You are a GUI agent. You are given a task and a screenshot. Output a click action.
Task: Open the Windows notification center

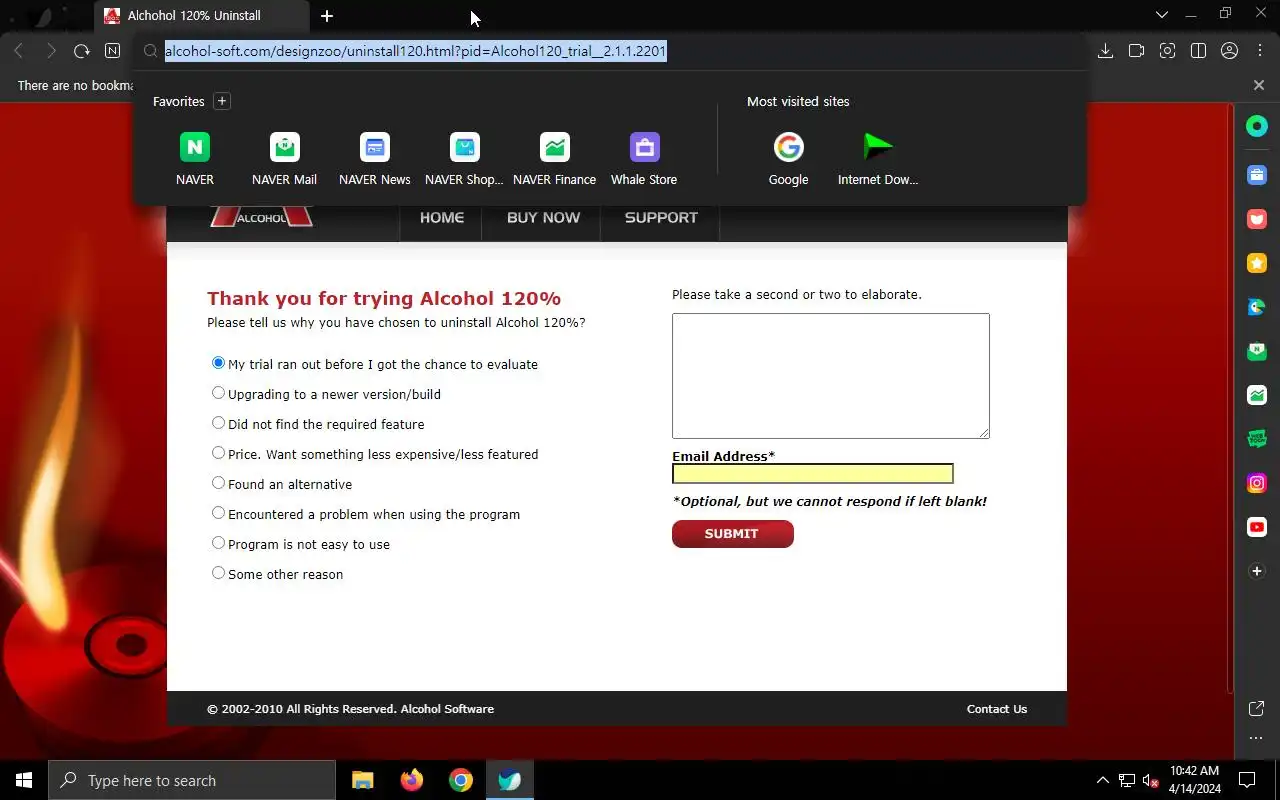coord(1247,780)
